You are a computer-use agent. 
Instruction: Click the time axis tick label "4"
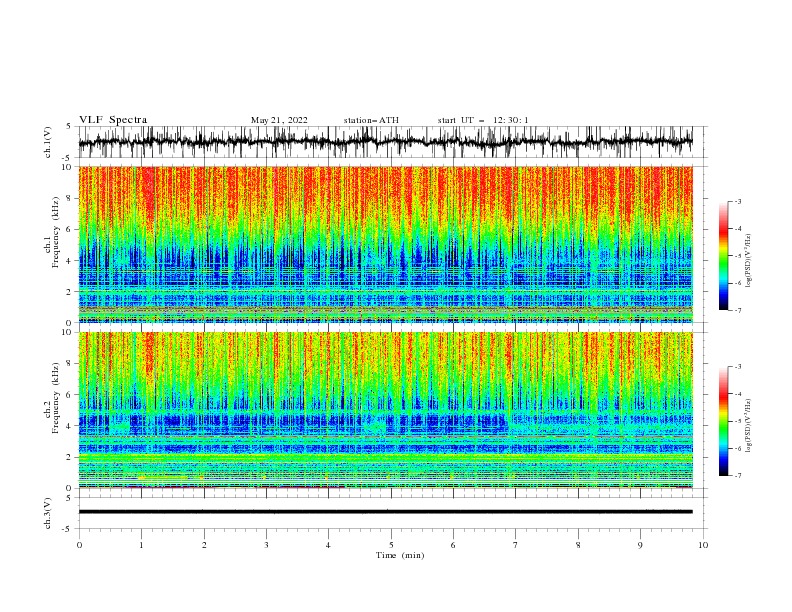[x=328, y=545]
